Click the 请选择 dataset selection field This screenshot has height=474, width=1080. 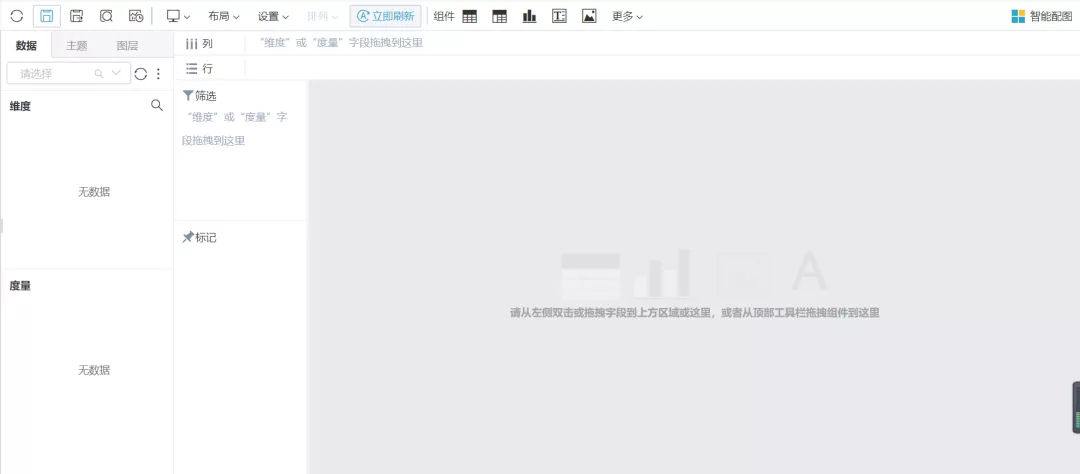click(x=68, y=73)
